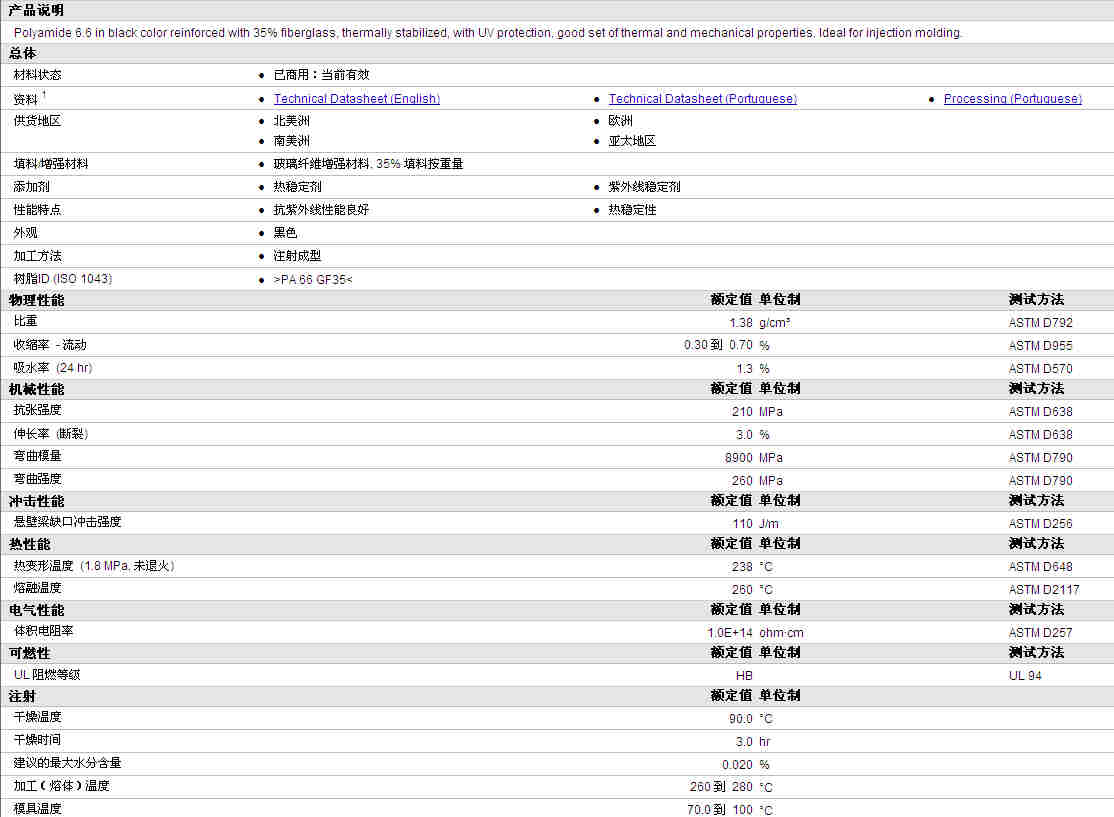Click the 亚太地区 region entry

pos(632,141)
